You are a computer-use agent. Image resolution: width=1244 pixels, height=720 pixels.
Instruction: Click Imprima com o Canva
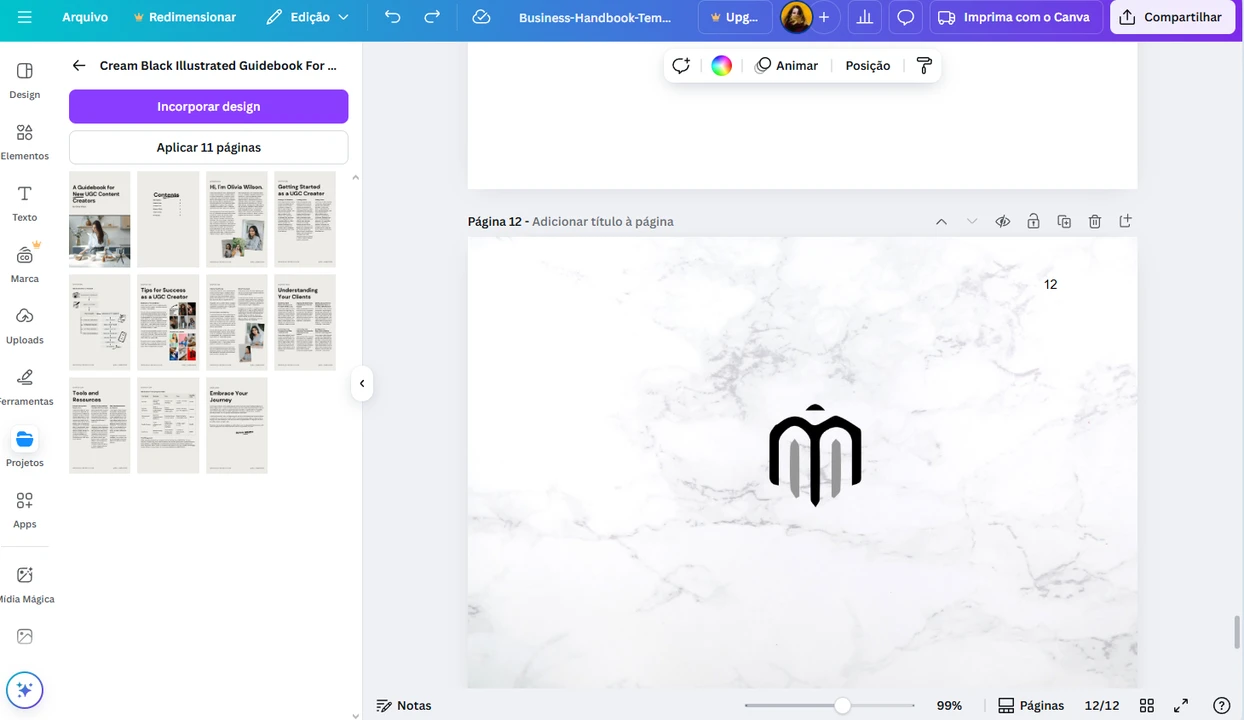1017,17
